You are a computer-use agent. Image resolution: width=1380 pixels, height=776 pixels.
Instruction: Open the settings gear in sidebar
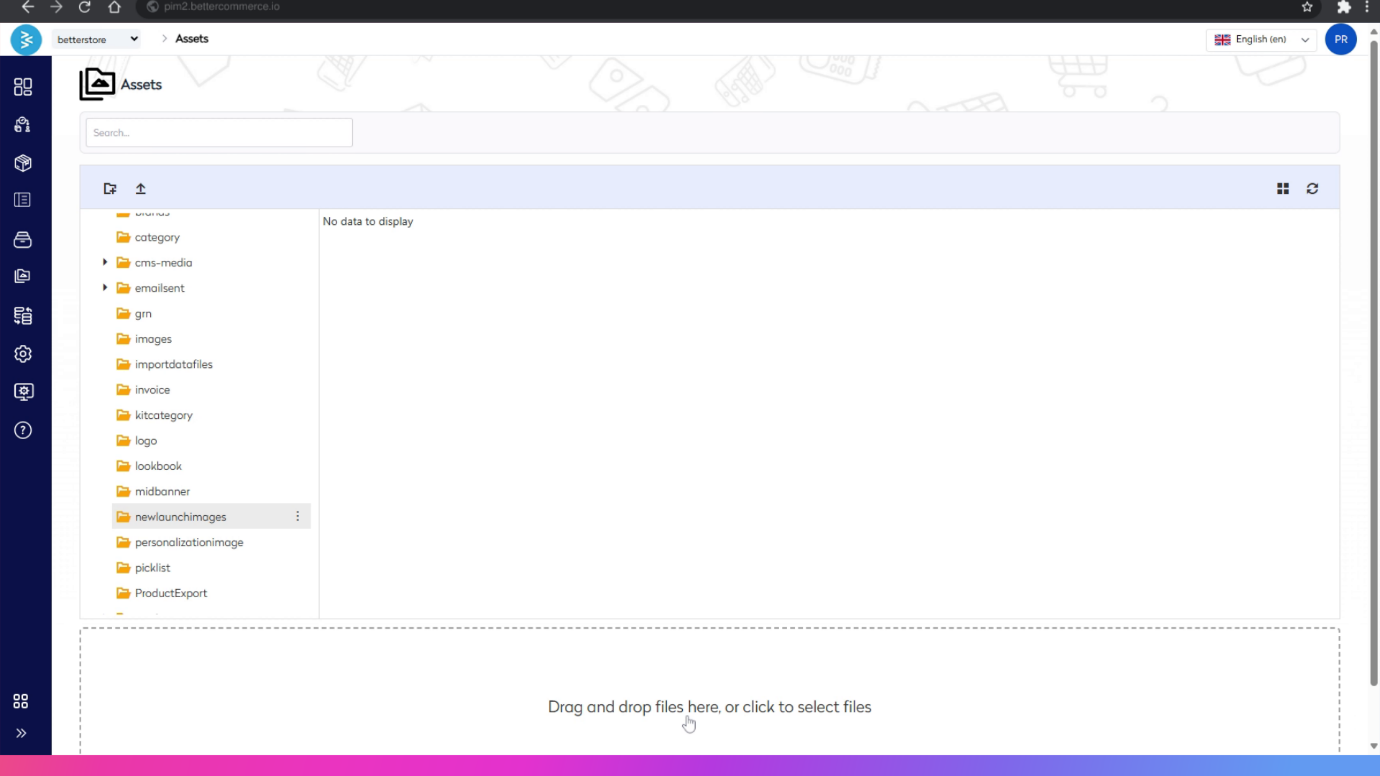(x=23, y=354)
